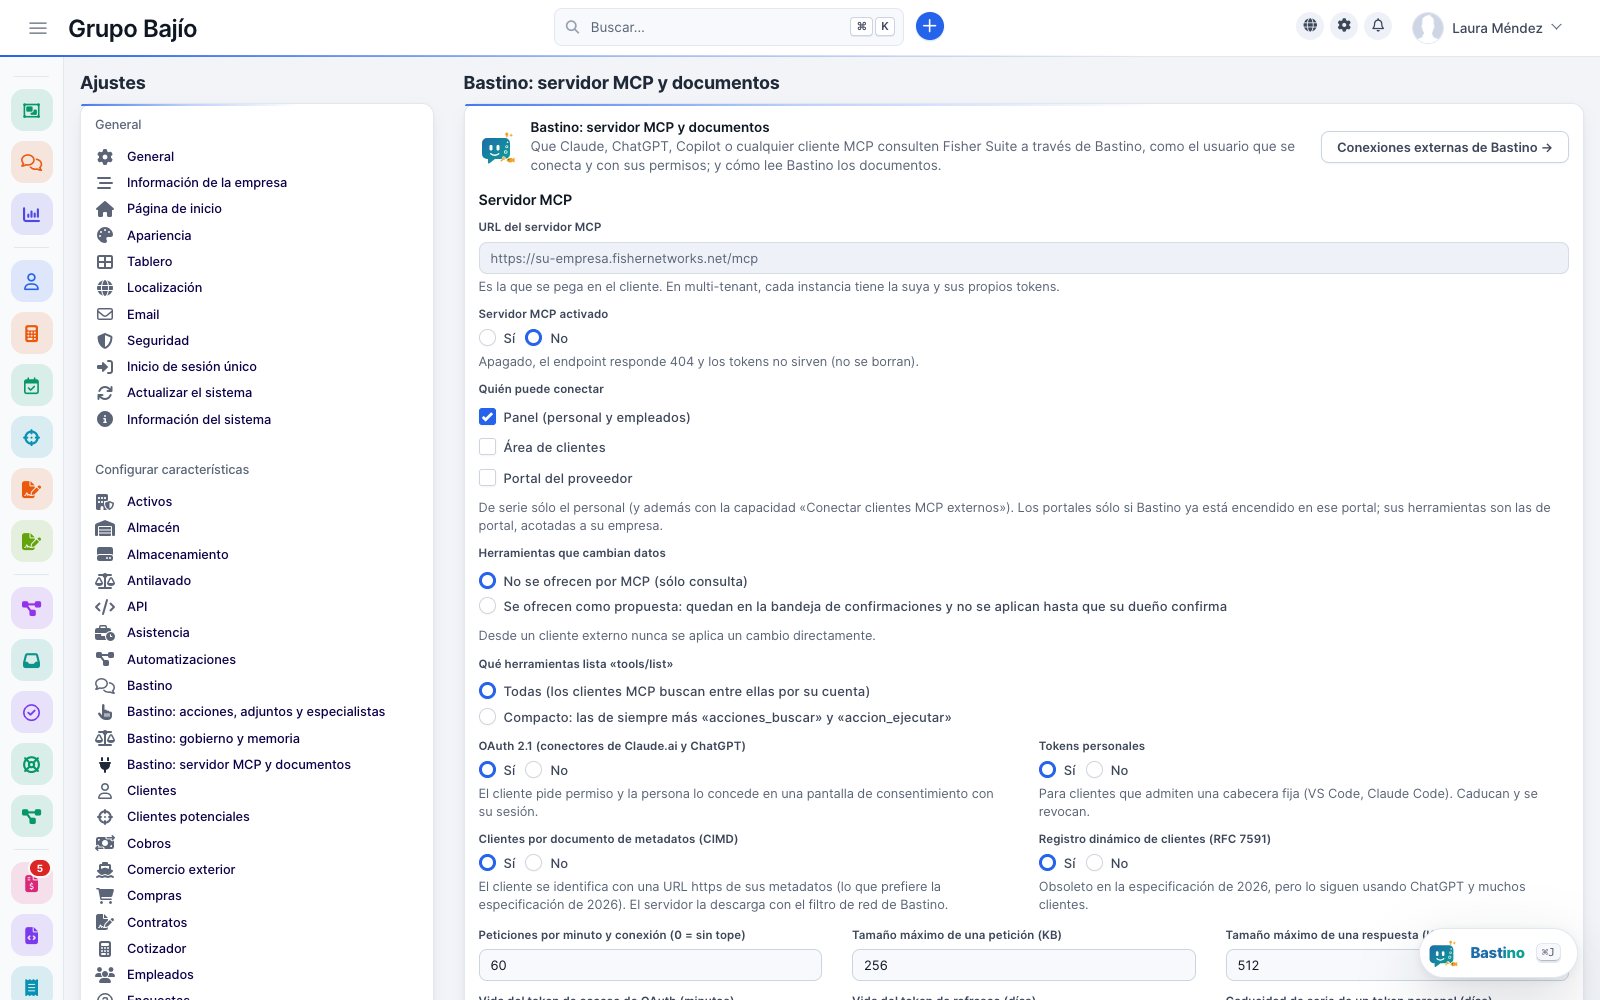Open Seguridad settings
1600x1000 pixels.
point(157,340)
